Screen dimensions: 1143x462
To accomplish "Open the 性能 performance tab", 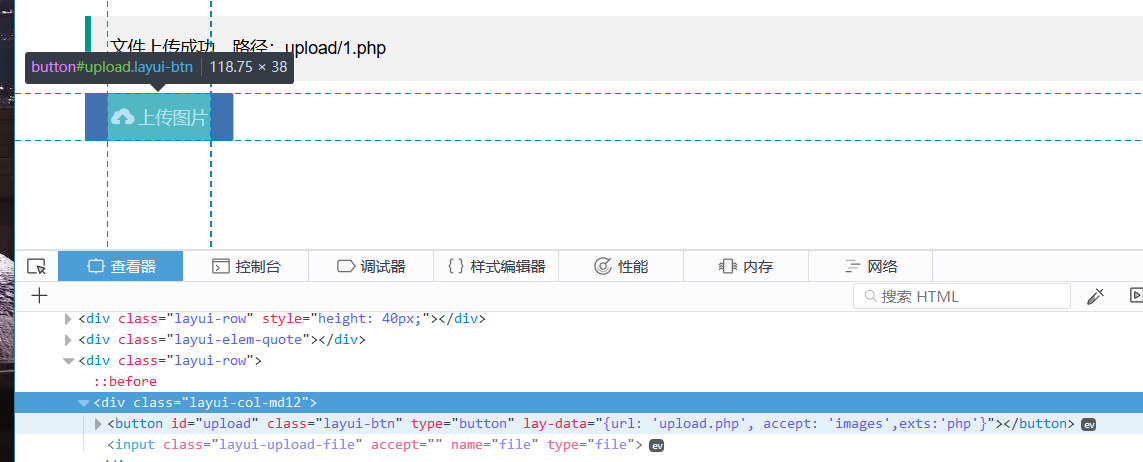I will [621, 267].
